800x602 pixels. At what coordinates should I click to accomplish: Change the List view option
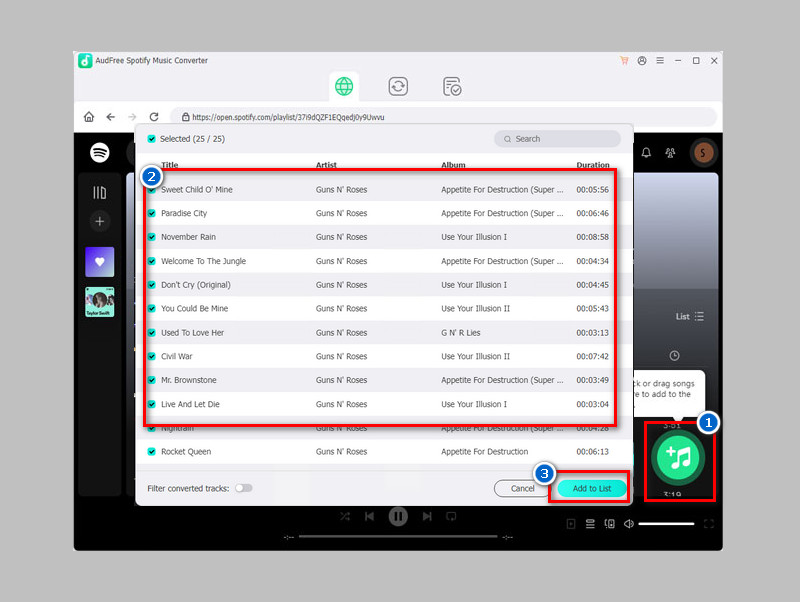pyautogui.click(x=690, y=316)
